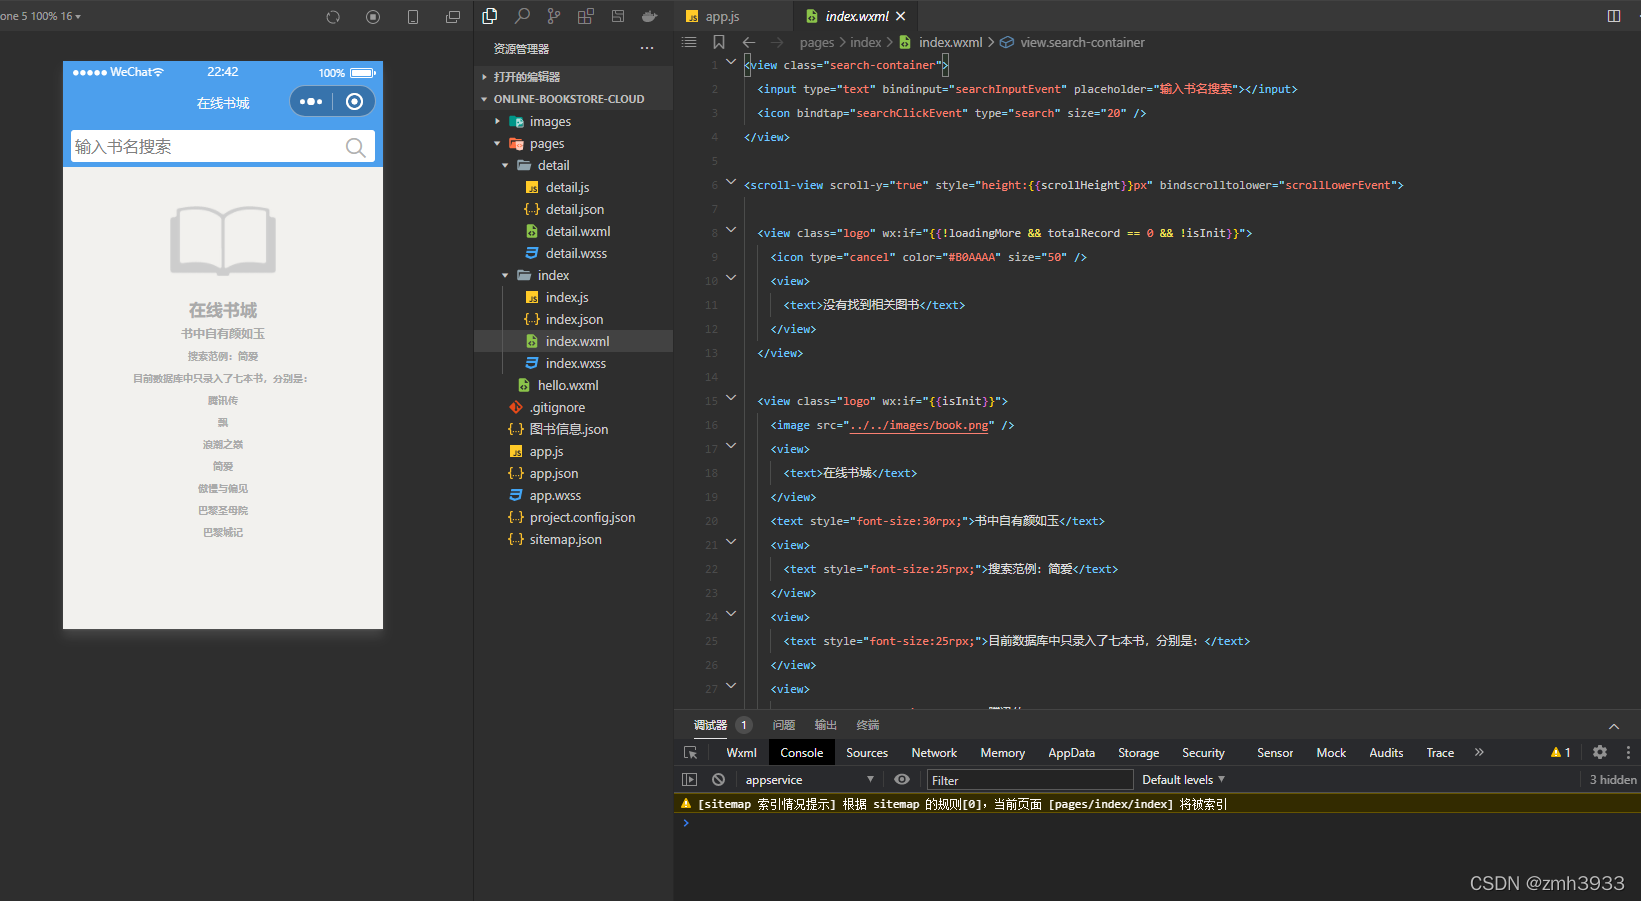Open the Explorer files icon
The image size is (1641, 901).
[x=490, y=16]
